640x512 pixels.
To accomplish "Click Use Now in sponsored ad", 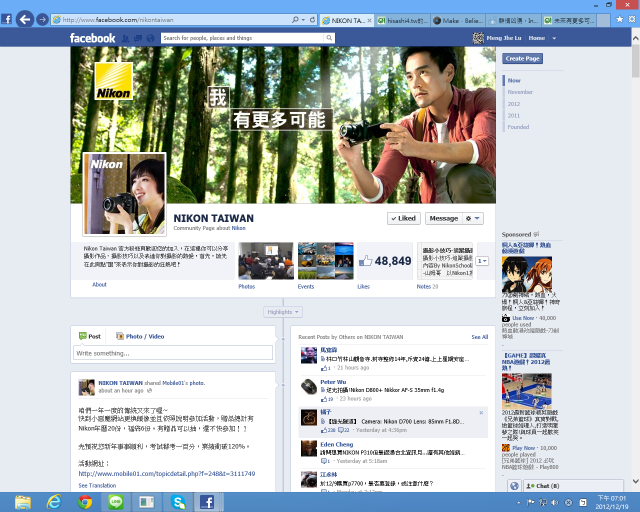I will pos(523,318).
